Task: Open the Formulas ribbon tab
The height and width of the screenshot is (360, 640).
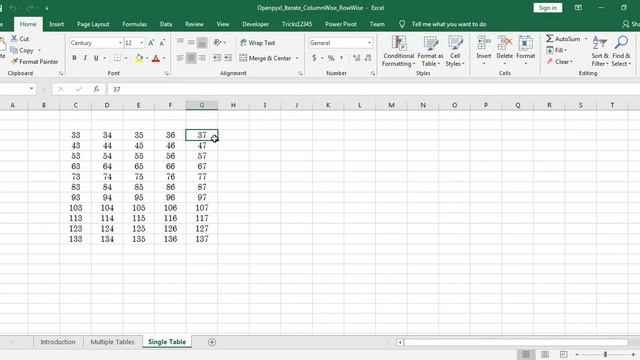Action: pos(135,24)
